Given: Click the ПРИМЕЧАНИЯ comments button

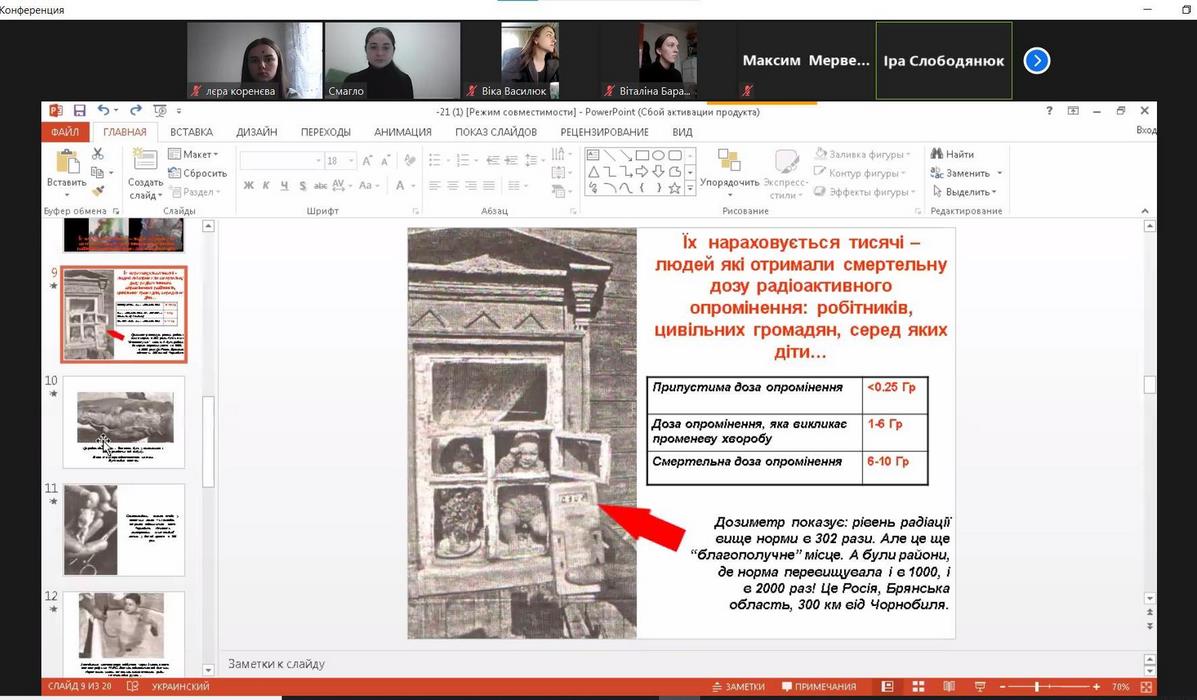Looking at the screenshot, I should [819, 687].
